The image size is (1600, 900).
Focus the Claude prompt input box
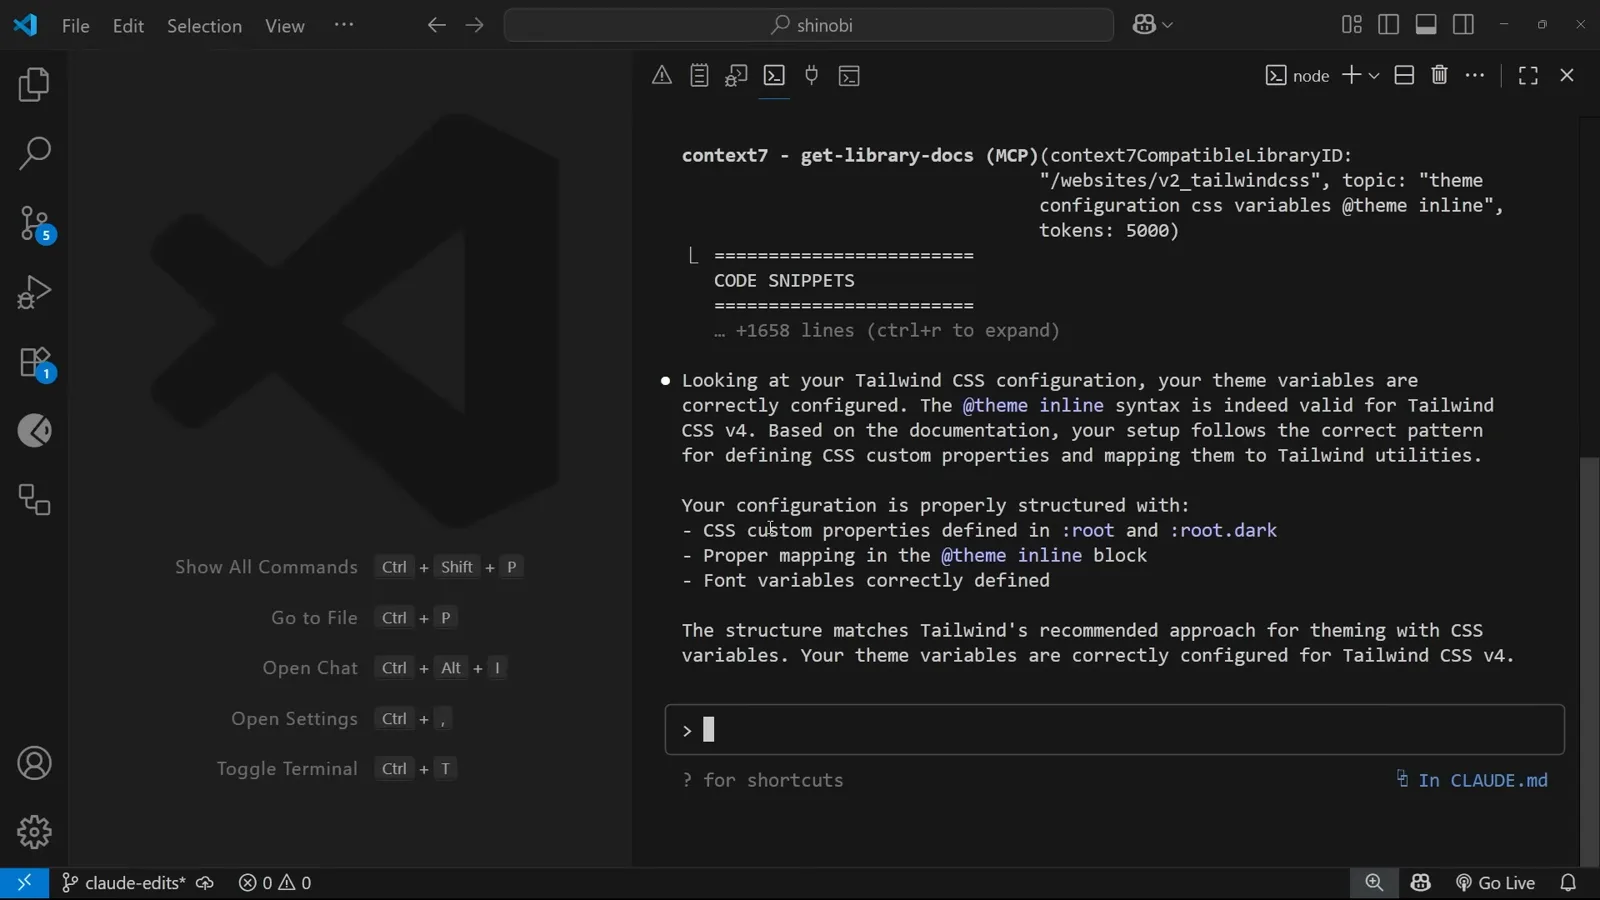[1114, 730]
